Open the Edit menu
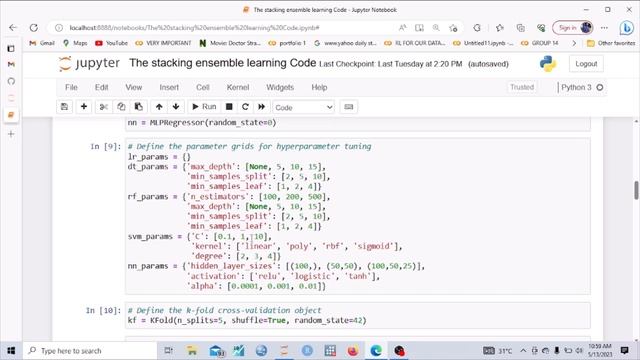This screenshot has height=360, width=640. tap(101, 87)
